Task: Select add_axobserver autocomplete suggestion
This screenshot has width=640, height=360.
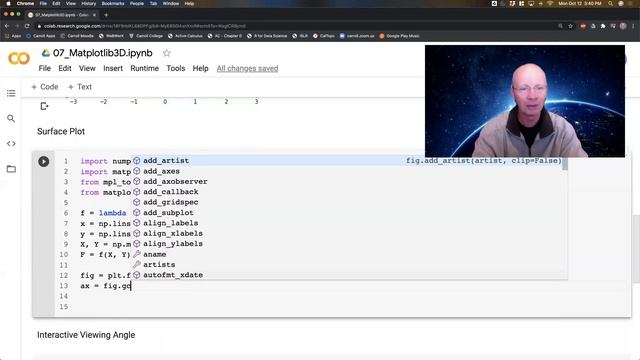Action: coord(349,182)
